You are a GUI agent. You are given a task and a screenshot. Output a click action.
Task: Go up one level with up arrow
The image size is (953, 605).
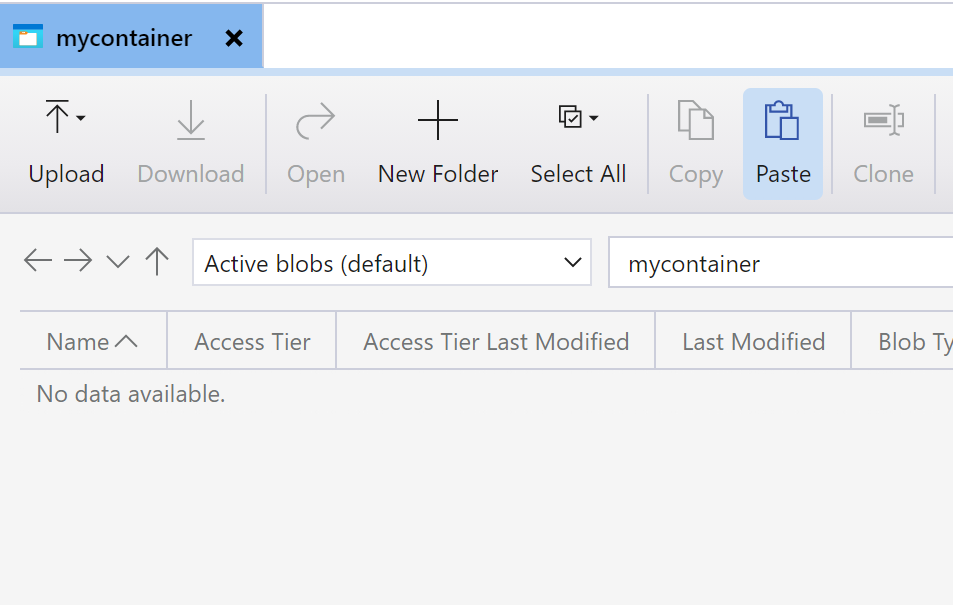(157, 262)
